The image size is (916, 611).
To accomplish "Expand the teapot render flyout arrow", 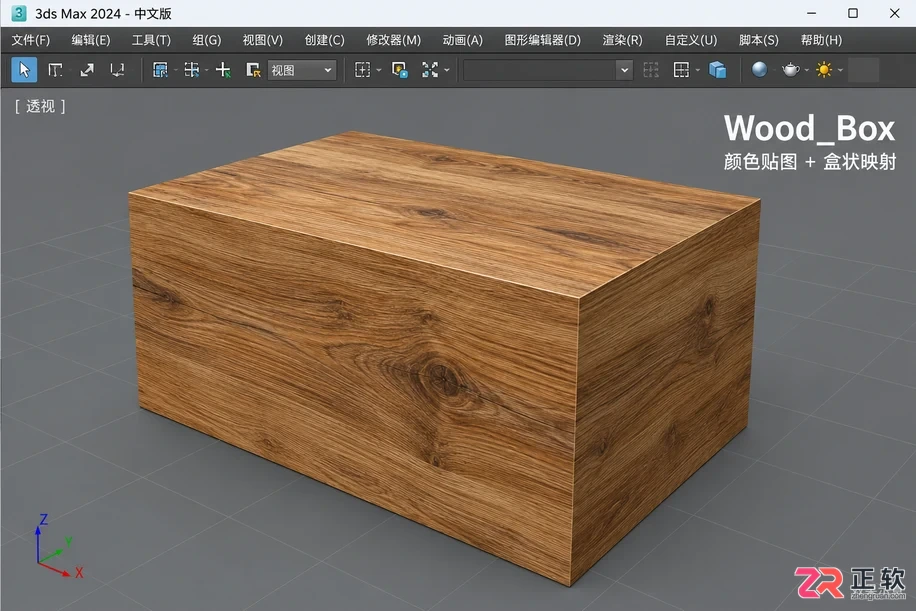I will [x=807, y=71].
